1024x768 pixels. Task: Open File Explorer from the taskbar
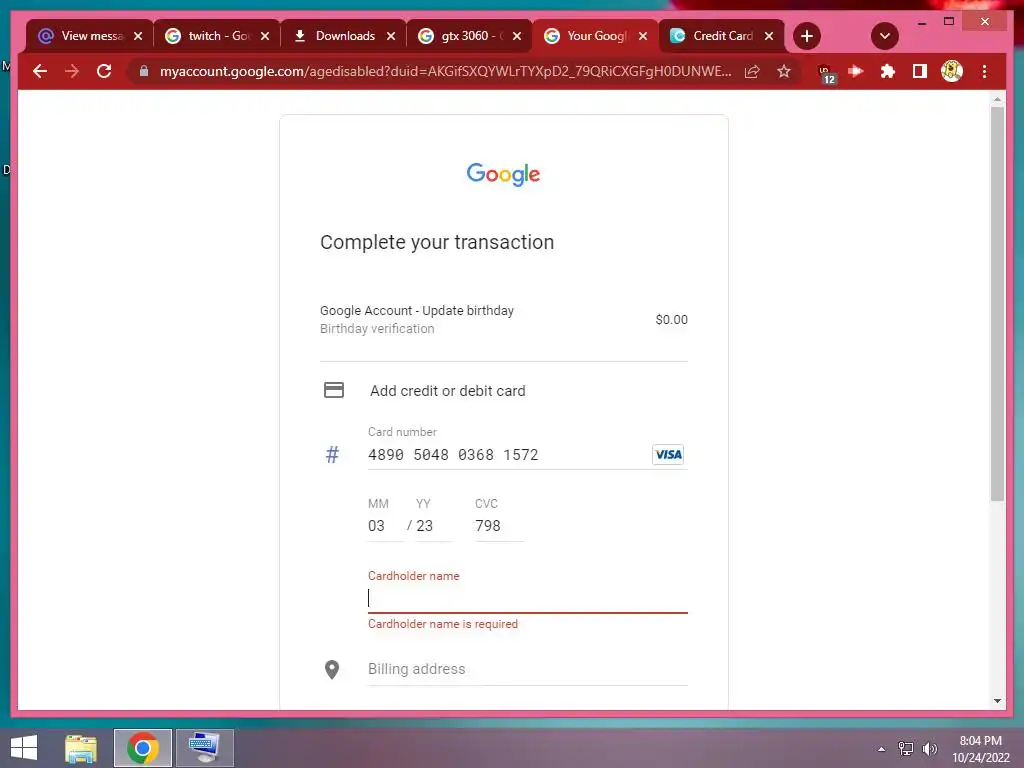point(81,748)
